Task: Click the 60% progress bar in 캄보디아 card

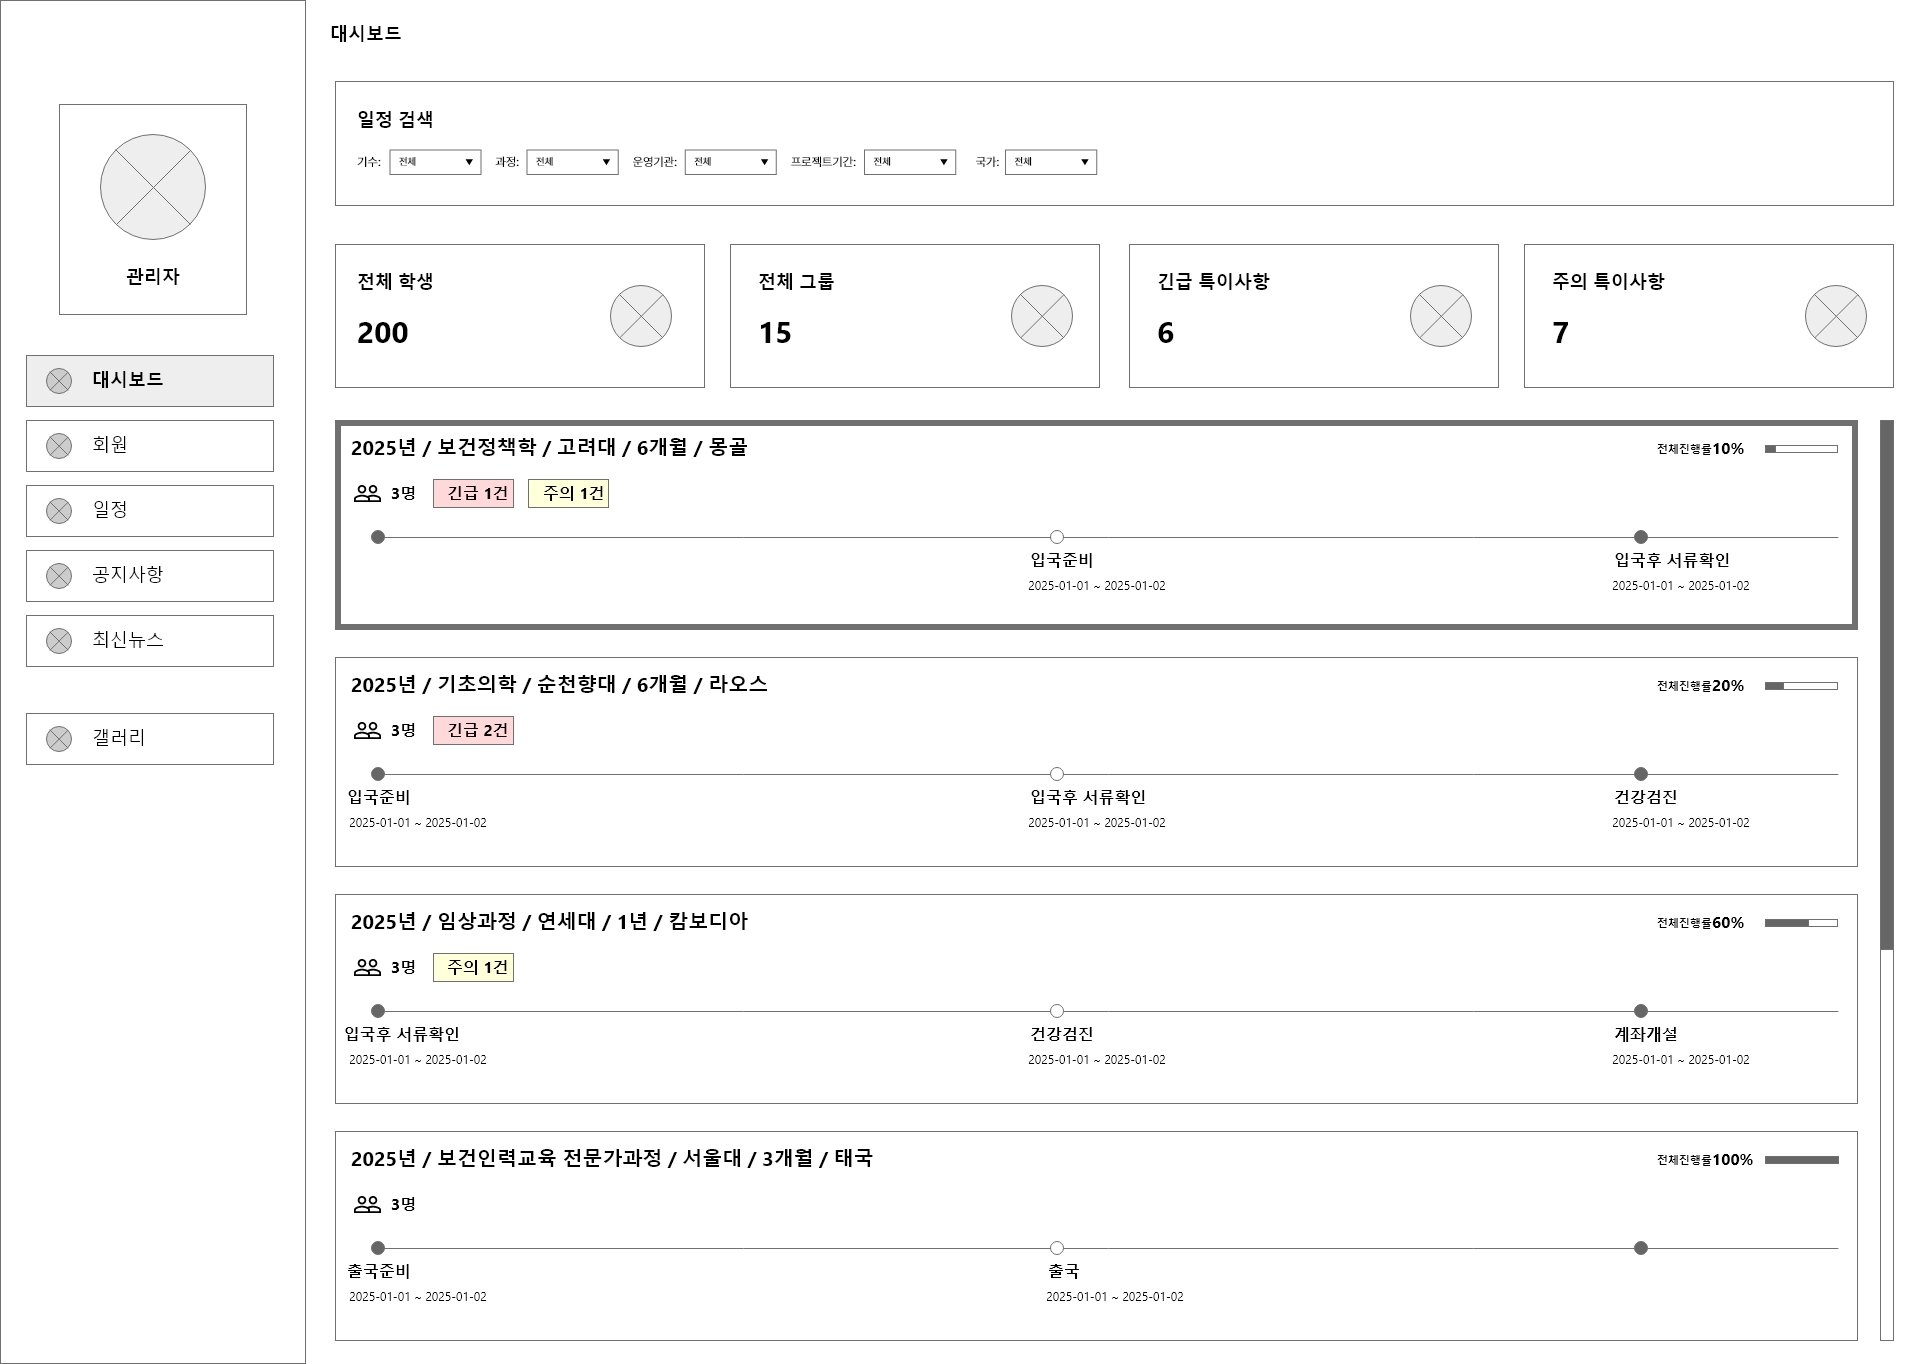Action: point(1801,923)
